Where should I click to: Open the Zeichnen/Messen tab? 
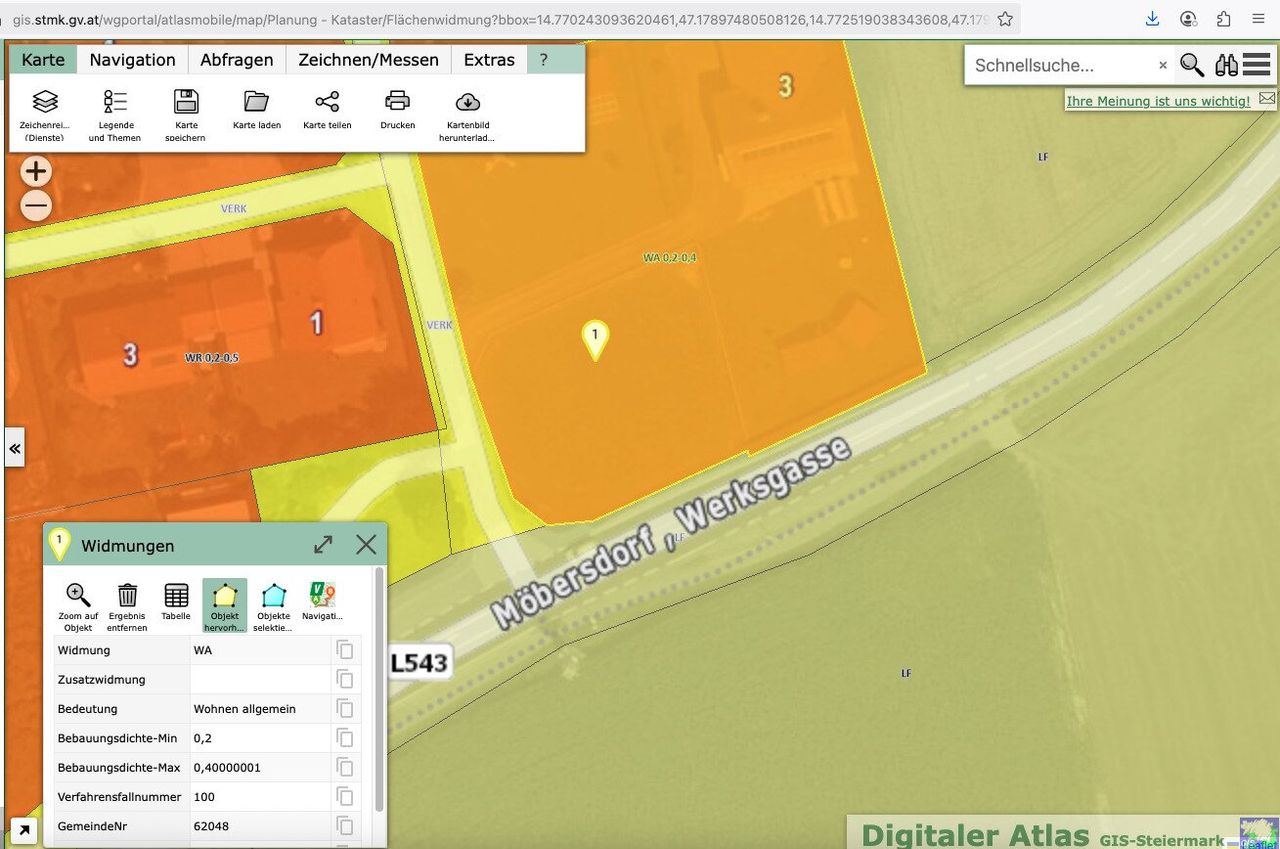(x=368, y=60)
